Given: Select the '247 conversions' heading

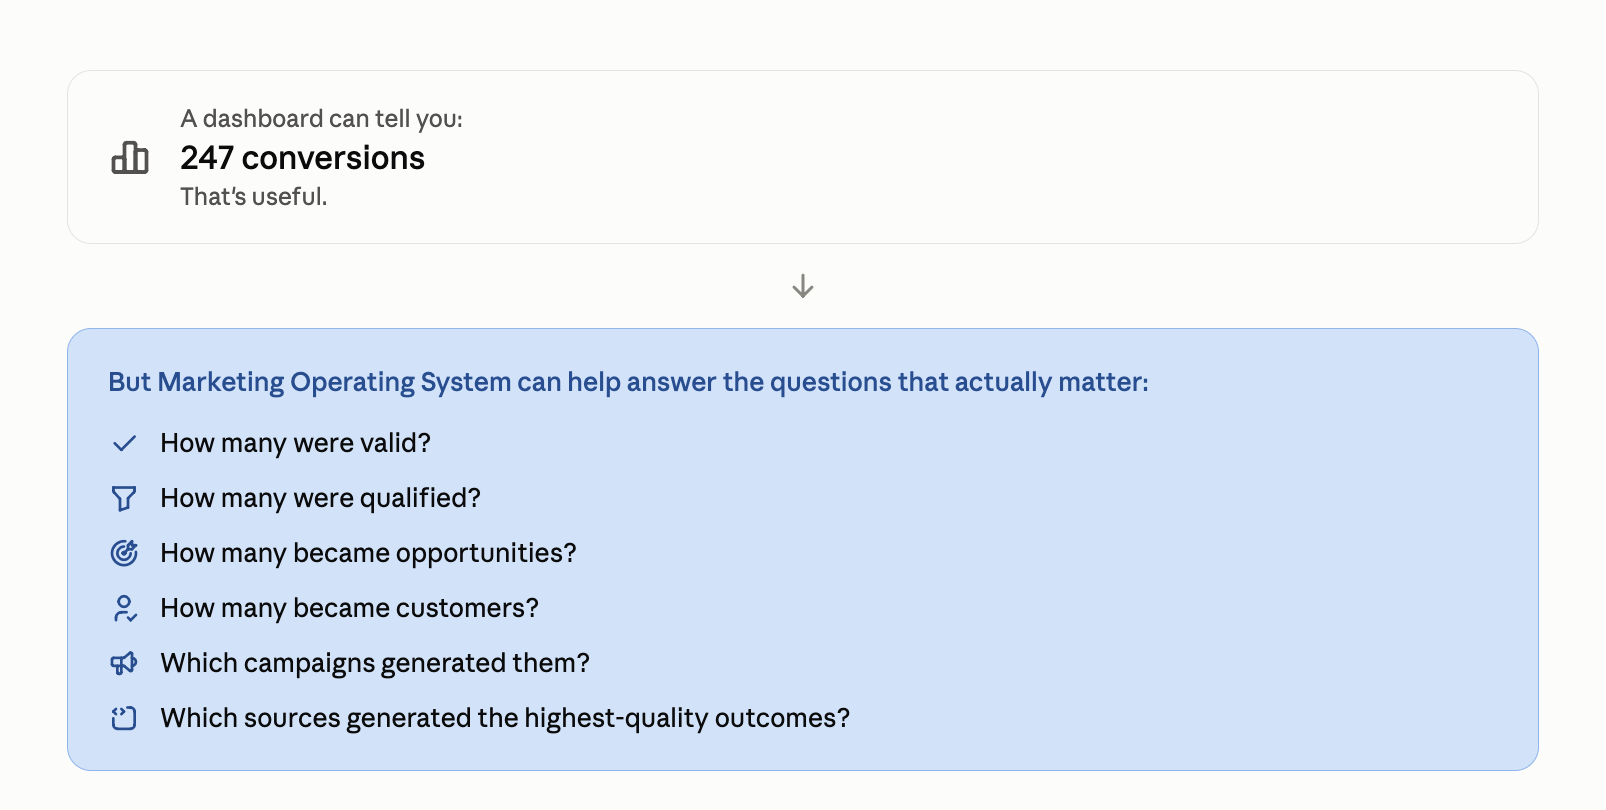Looking at the screenshot, I should coord(302,158).
